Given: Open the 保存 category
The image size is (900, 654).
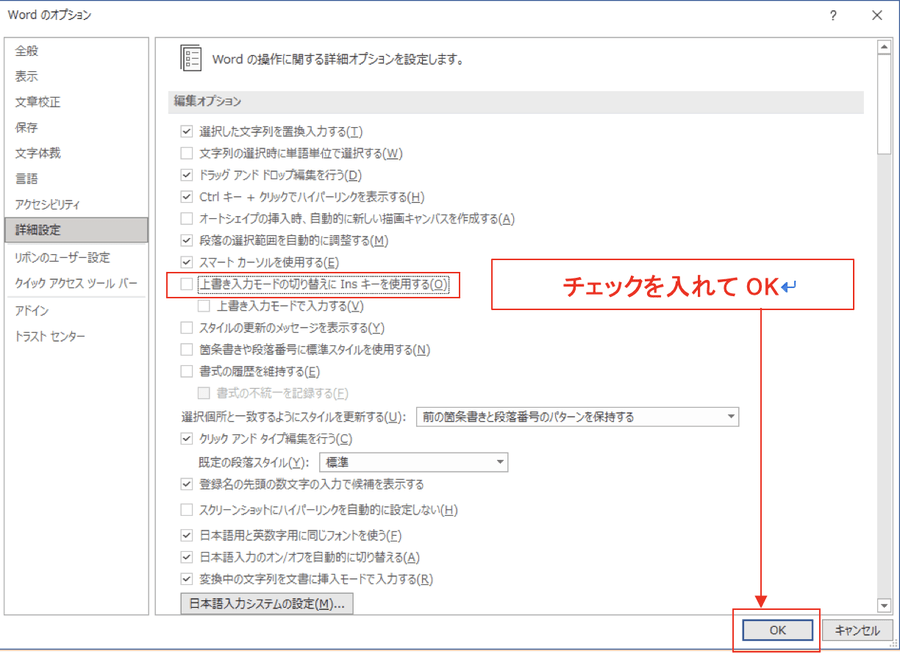Looking at the screenshot, I should 76,127.
